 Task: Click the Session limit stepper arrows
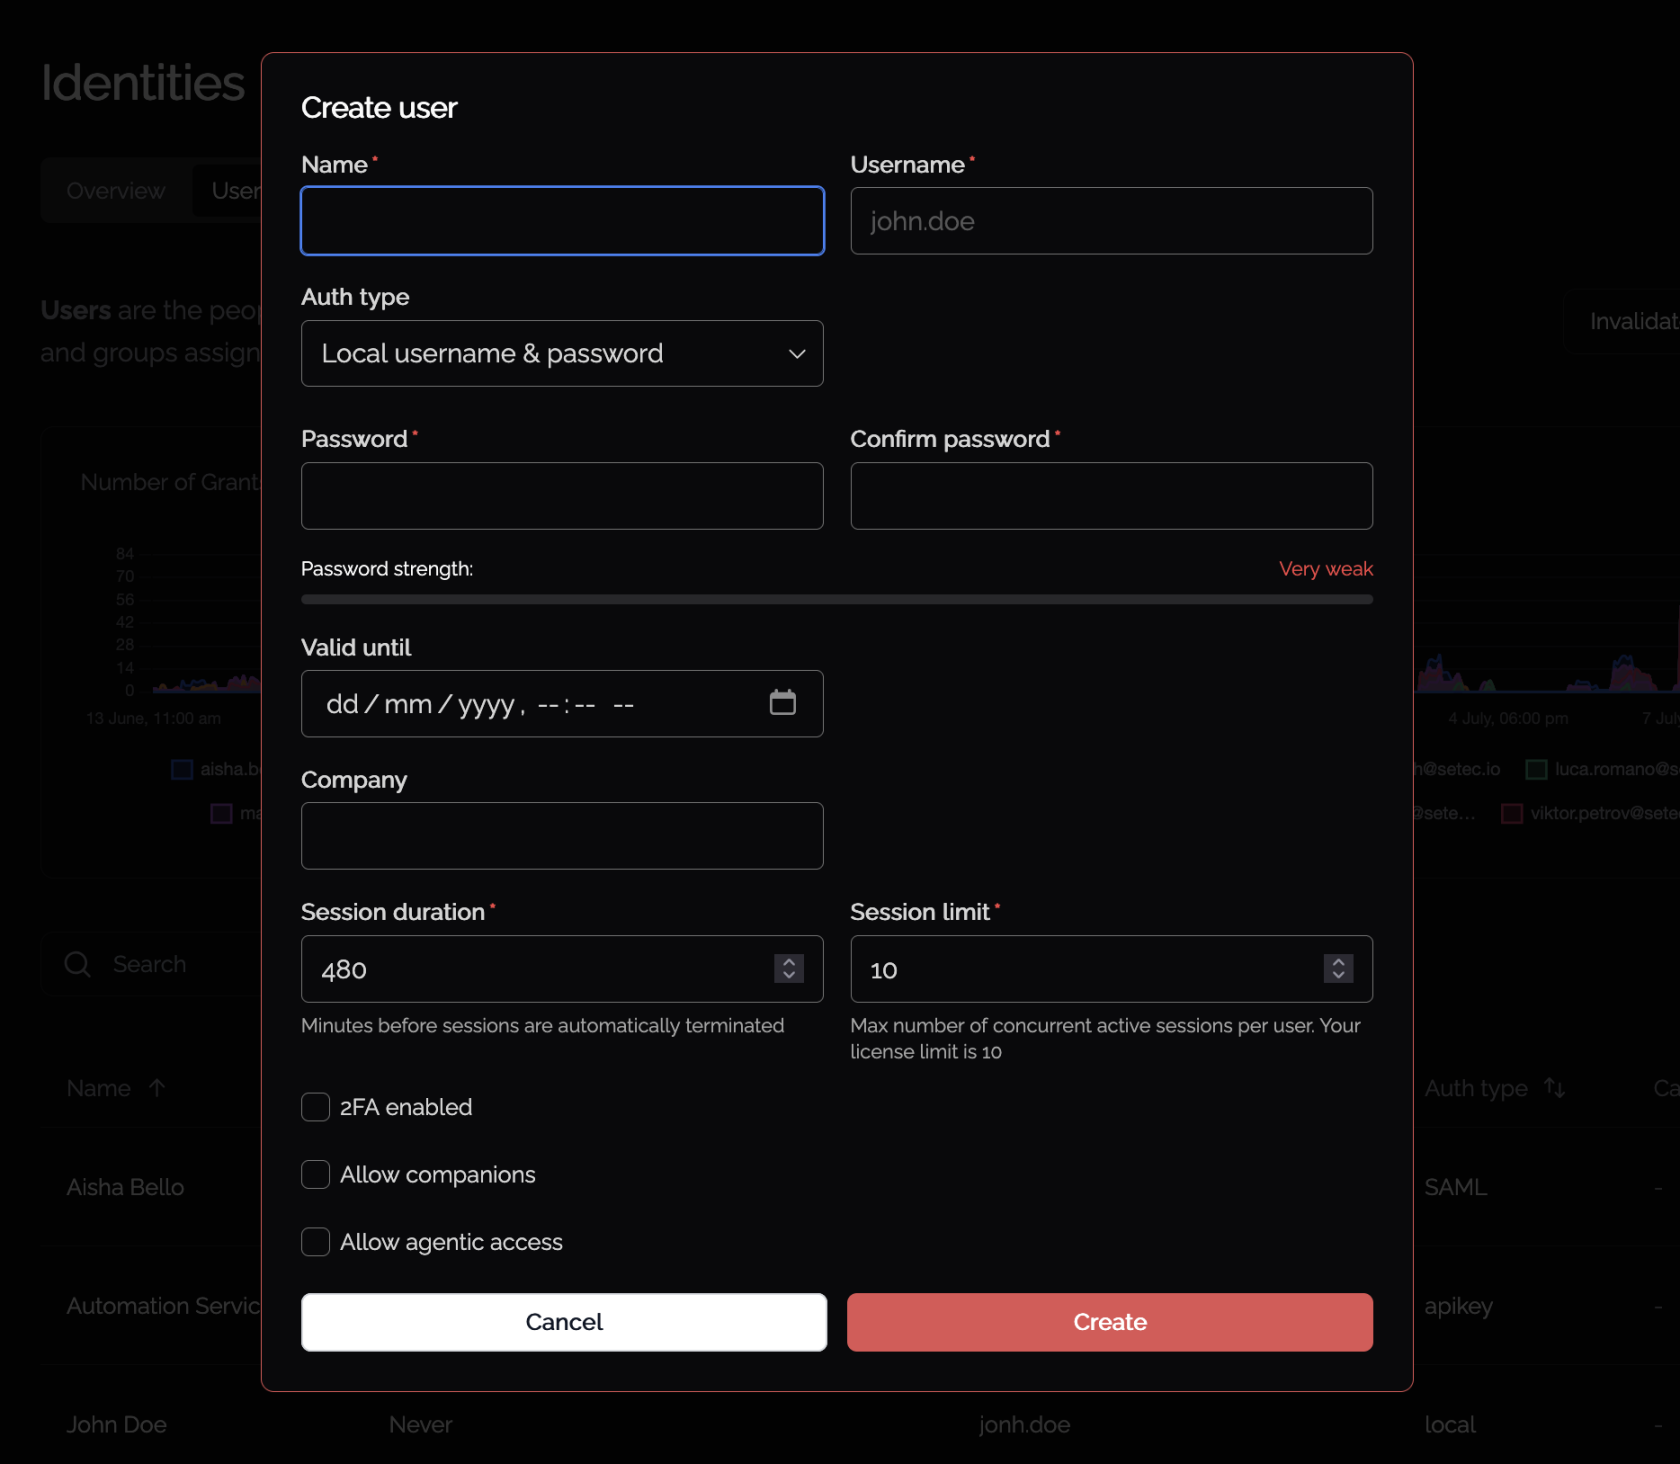pos(1338,968)
